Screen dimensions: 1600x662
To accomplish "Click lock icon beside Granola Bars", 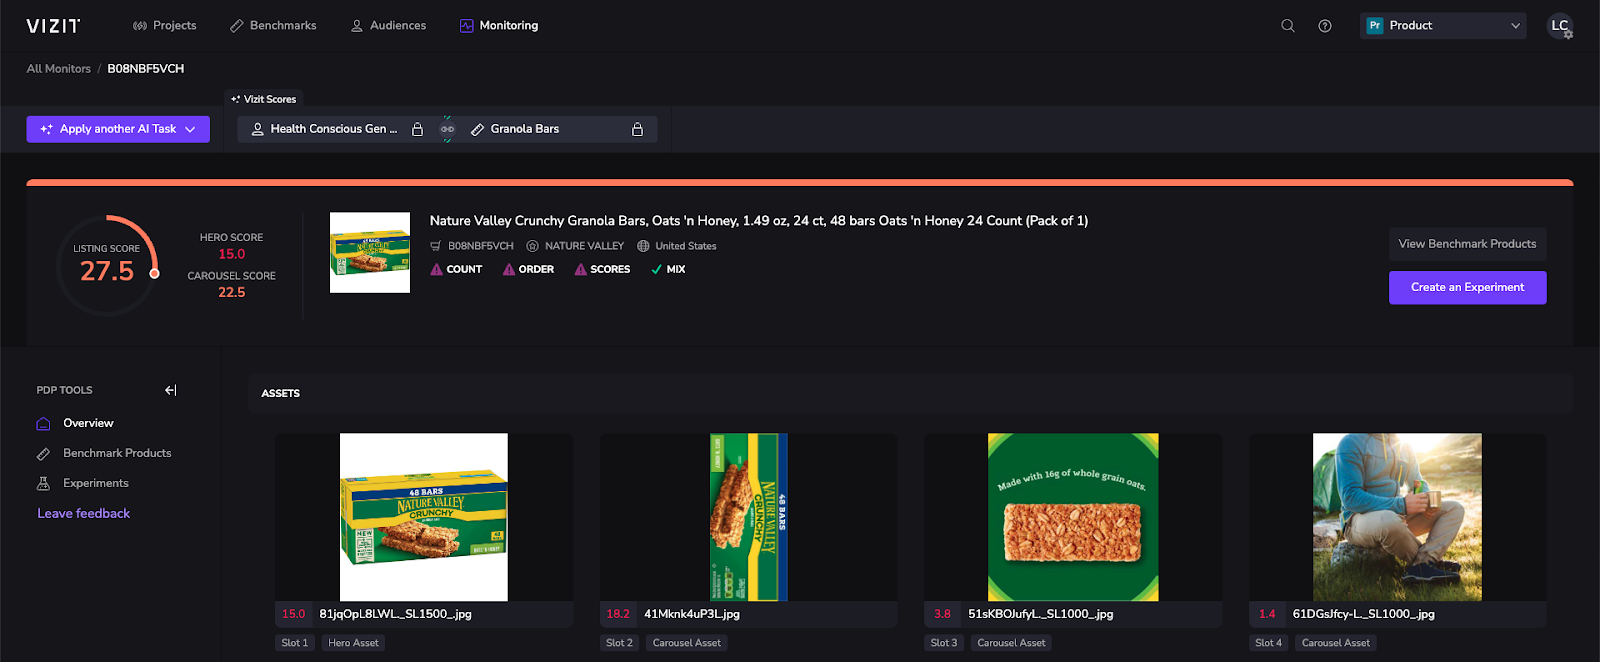I will pyautogui.click(x=637, y=129).
